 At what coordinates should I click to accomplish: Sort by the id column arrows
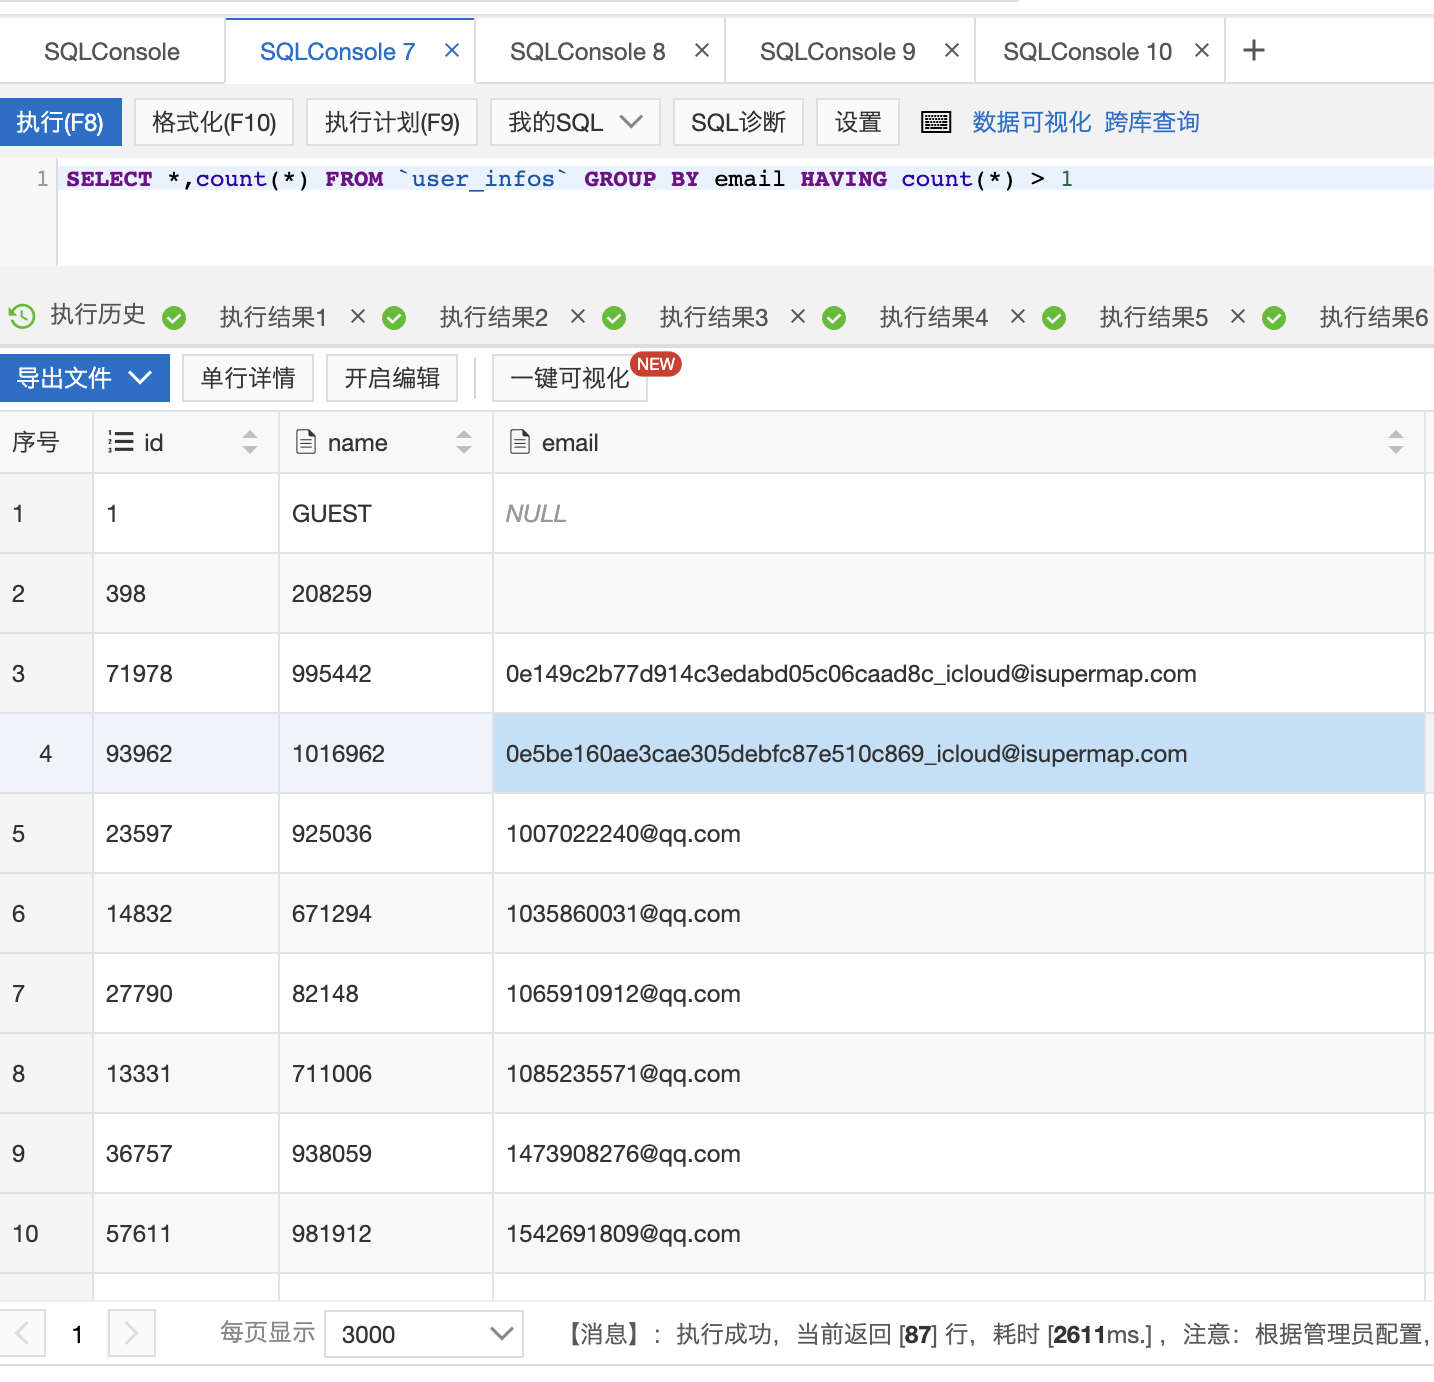(250, 442)
